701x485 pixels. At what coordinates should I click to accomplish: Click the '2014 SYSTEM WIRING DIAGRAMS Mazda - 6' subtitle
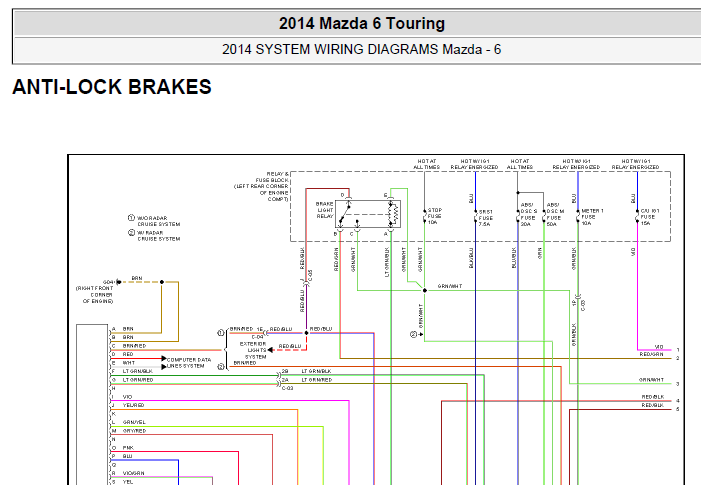coord(361,49)
